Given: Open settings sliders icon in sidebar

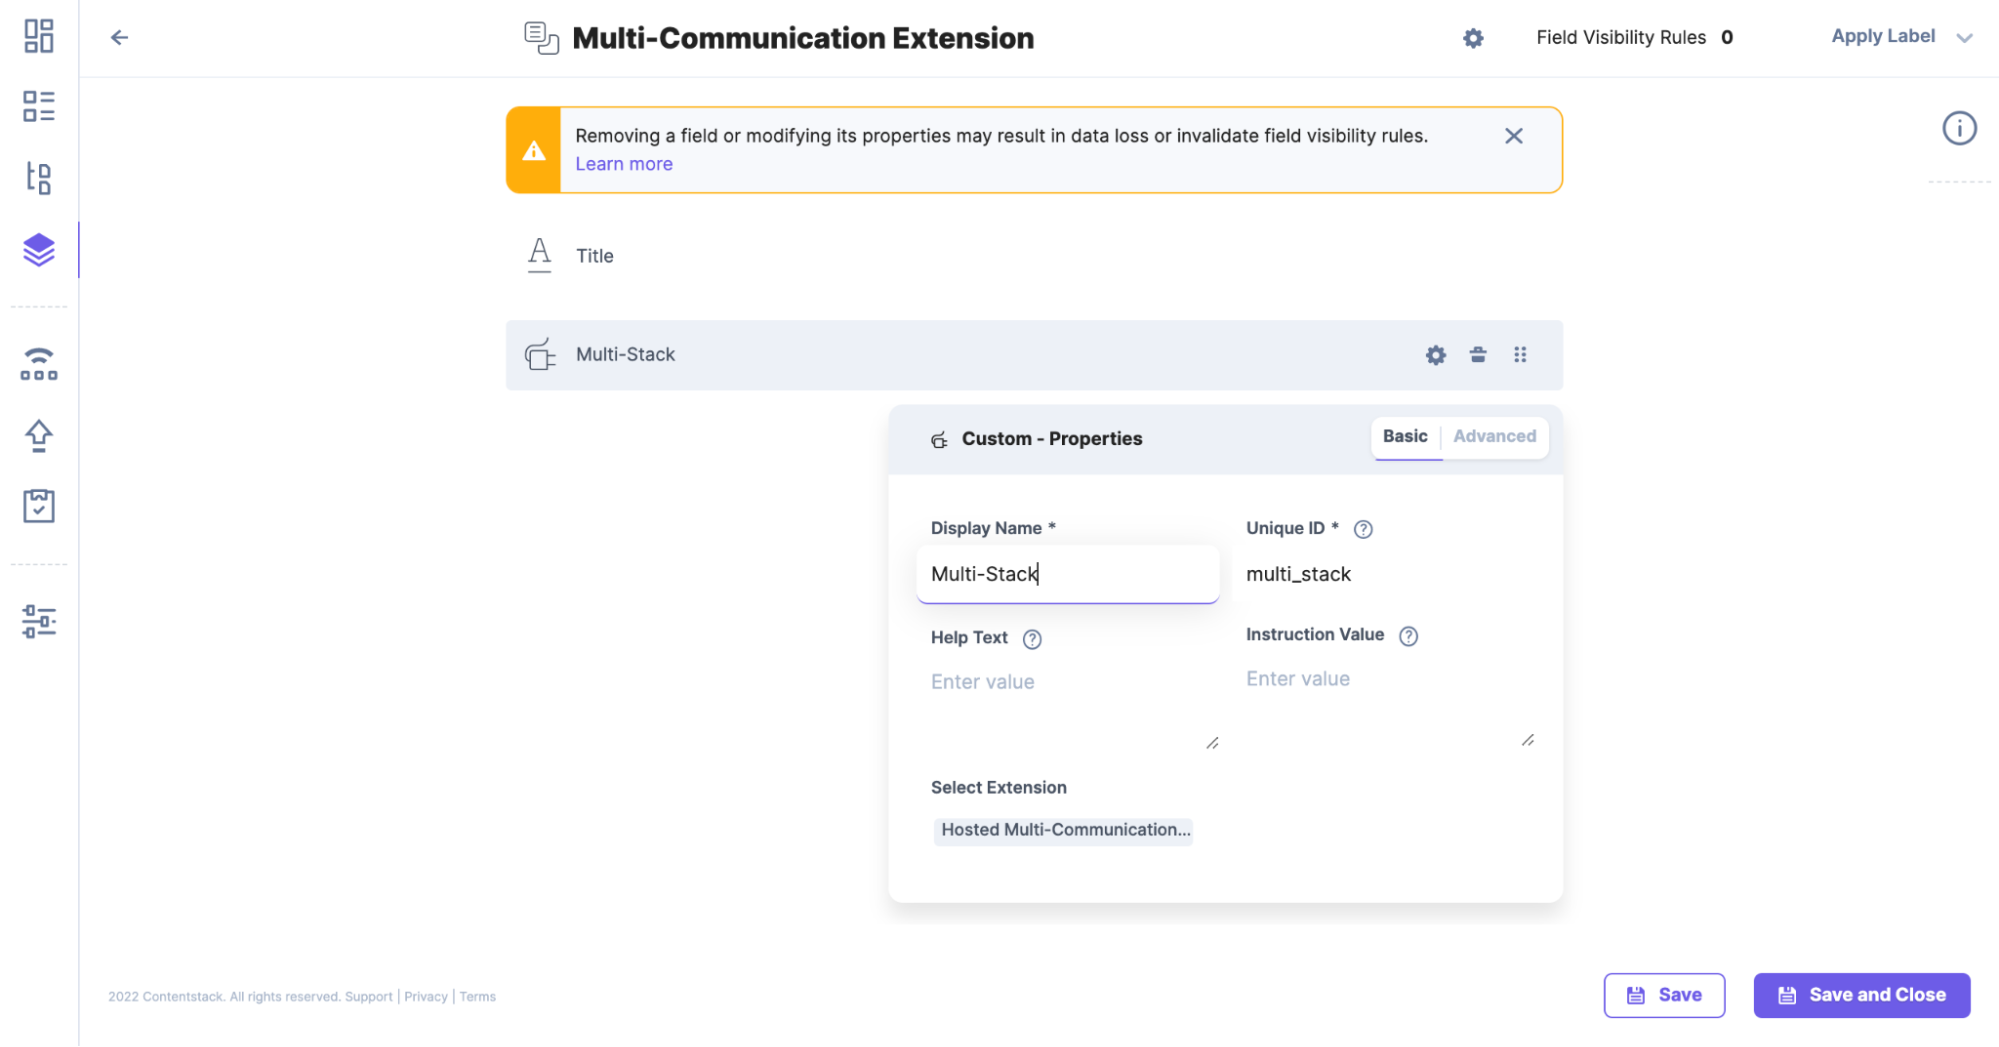Looking at the screenshot, I should pos(38,621).
